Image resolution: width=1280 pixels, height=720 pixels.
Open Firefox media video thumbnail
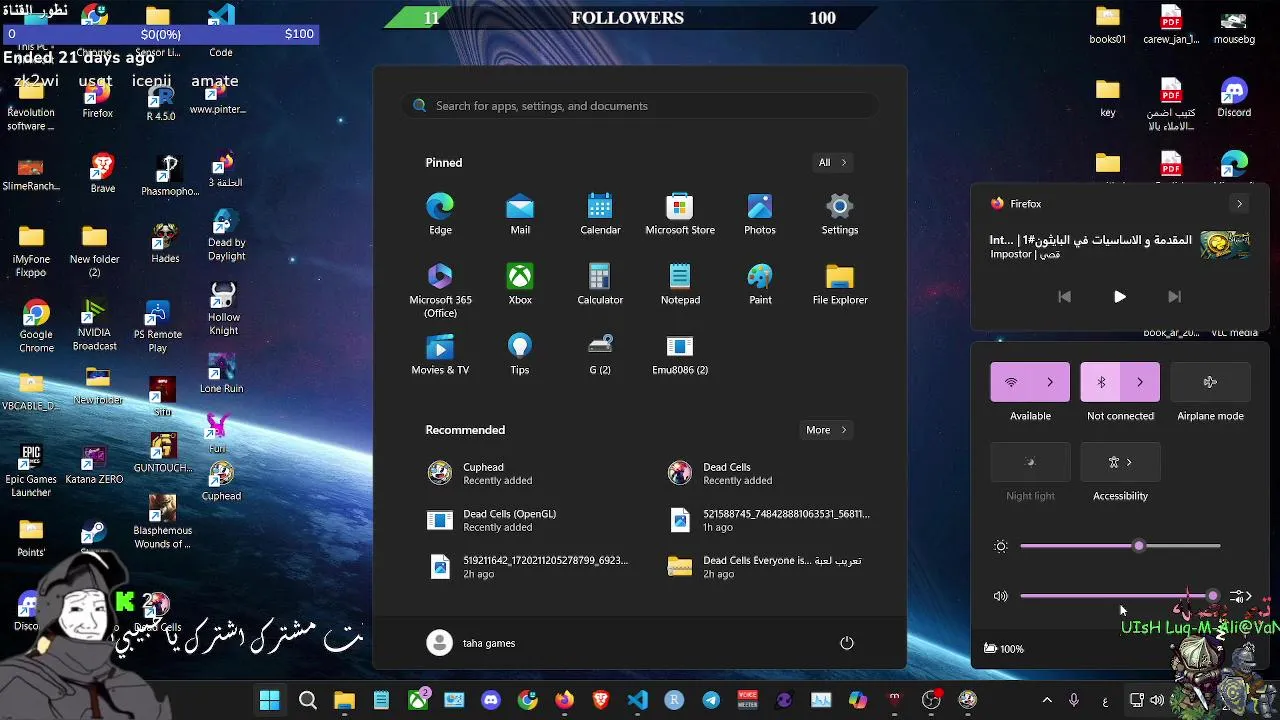pos(1225,245)
